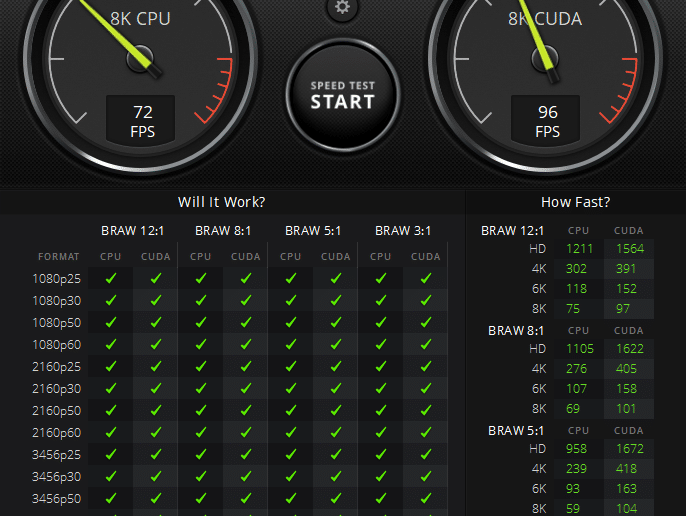Viewport: 686px width, 516px height.
Task: Click the How Fast? heading
Action: [x=575, y=202]
